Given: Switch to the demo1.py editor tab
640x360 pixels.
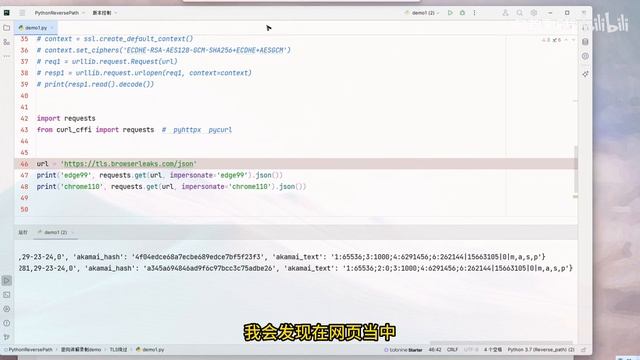Looking at the screenshot, I should coord(36,28).
